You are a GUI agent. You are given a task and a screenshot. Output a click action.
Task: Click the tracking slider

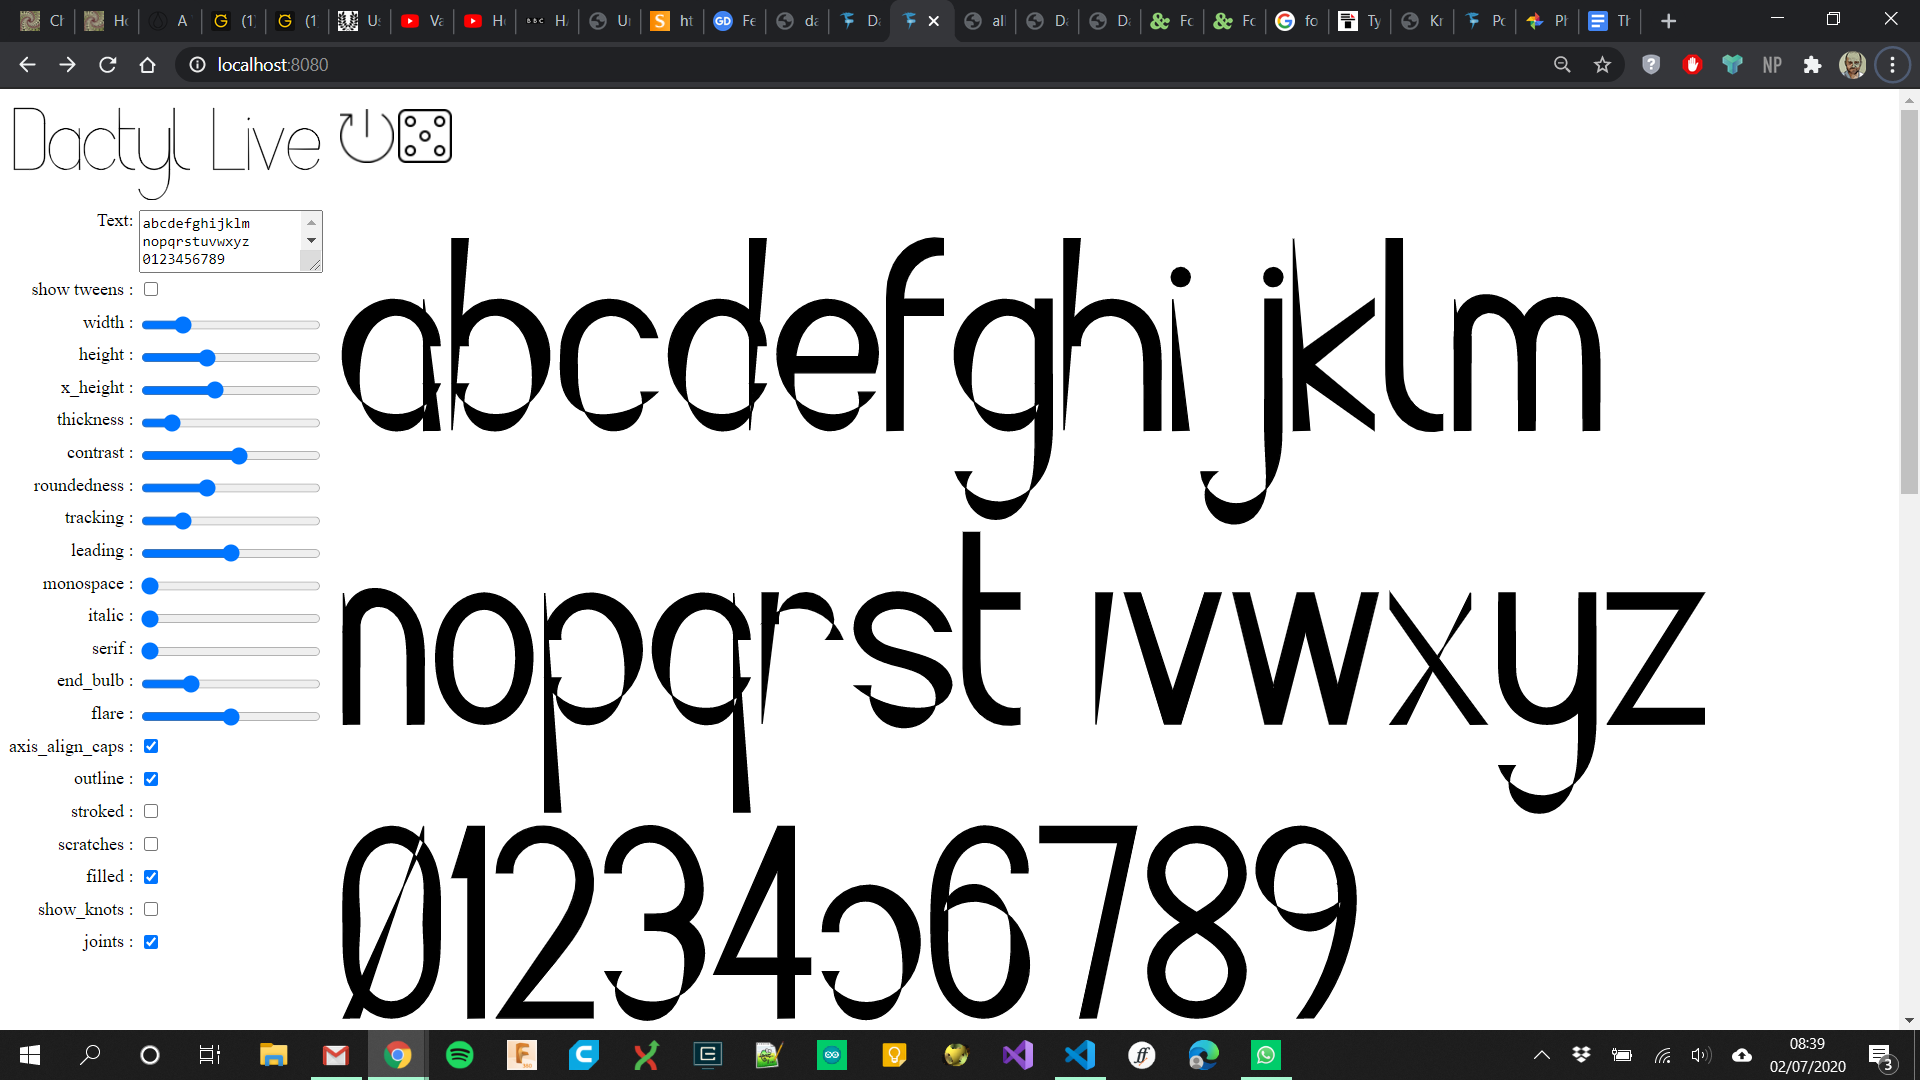click(231, 521)
